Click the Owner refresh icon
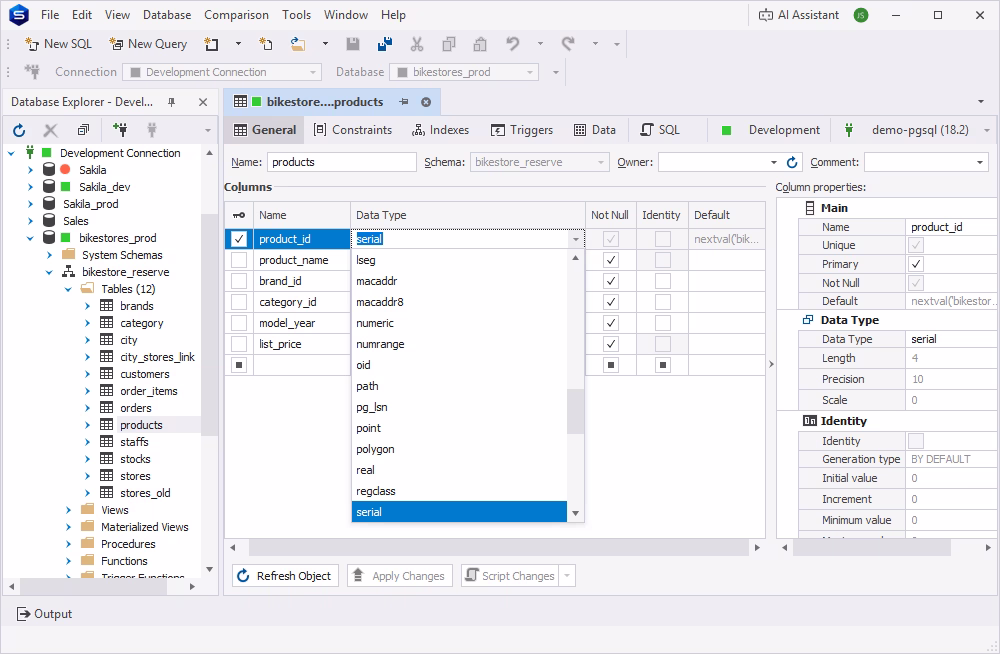The image size is (1000, 654). point(792,162)
